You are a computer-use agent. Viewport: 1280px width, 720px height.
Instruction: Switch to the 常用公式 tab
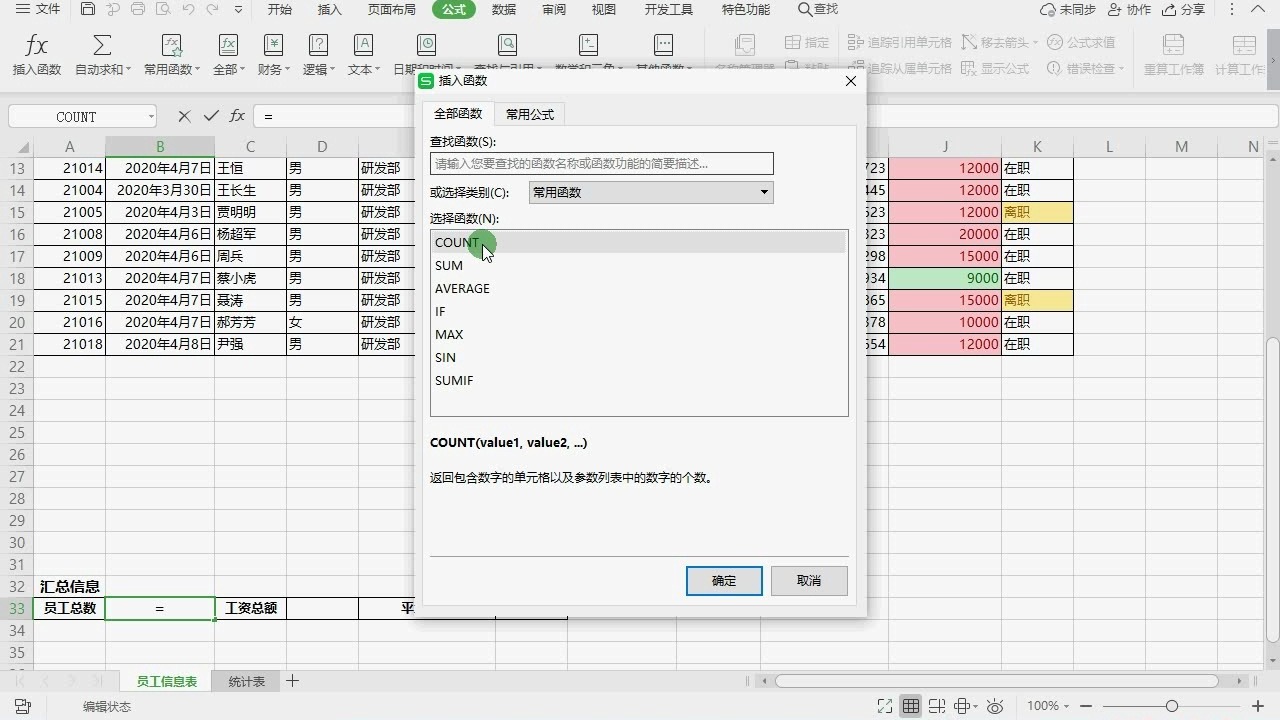(529, 114)
